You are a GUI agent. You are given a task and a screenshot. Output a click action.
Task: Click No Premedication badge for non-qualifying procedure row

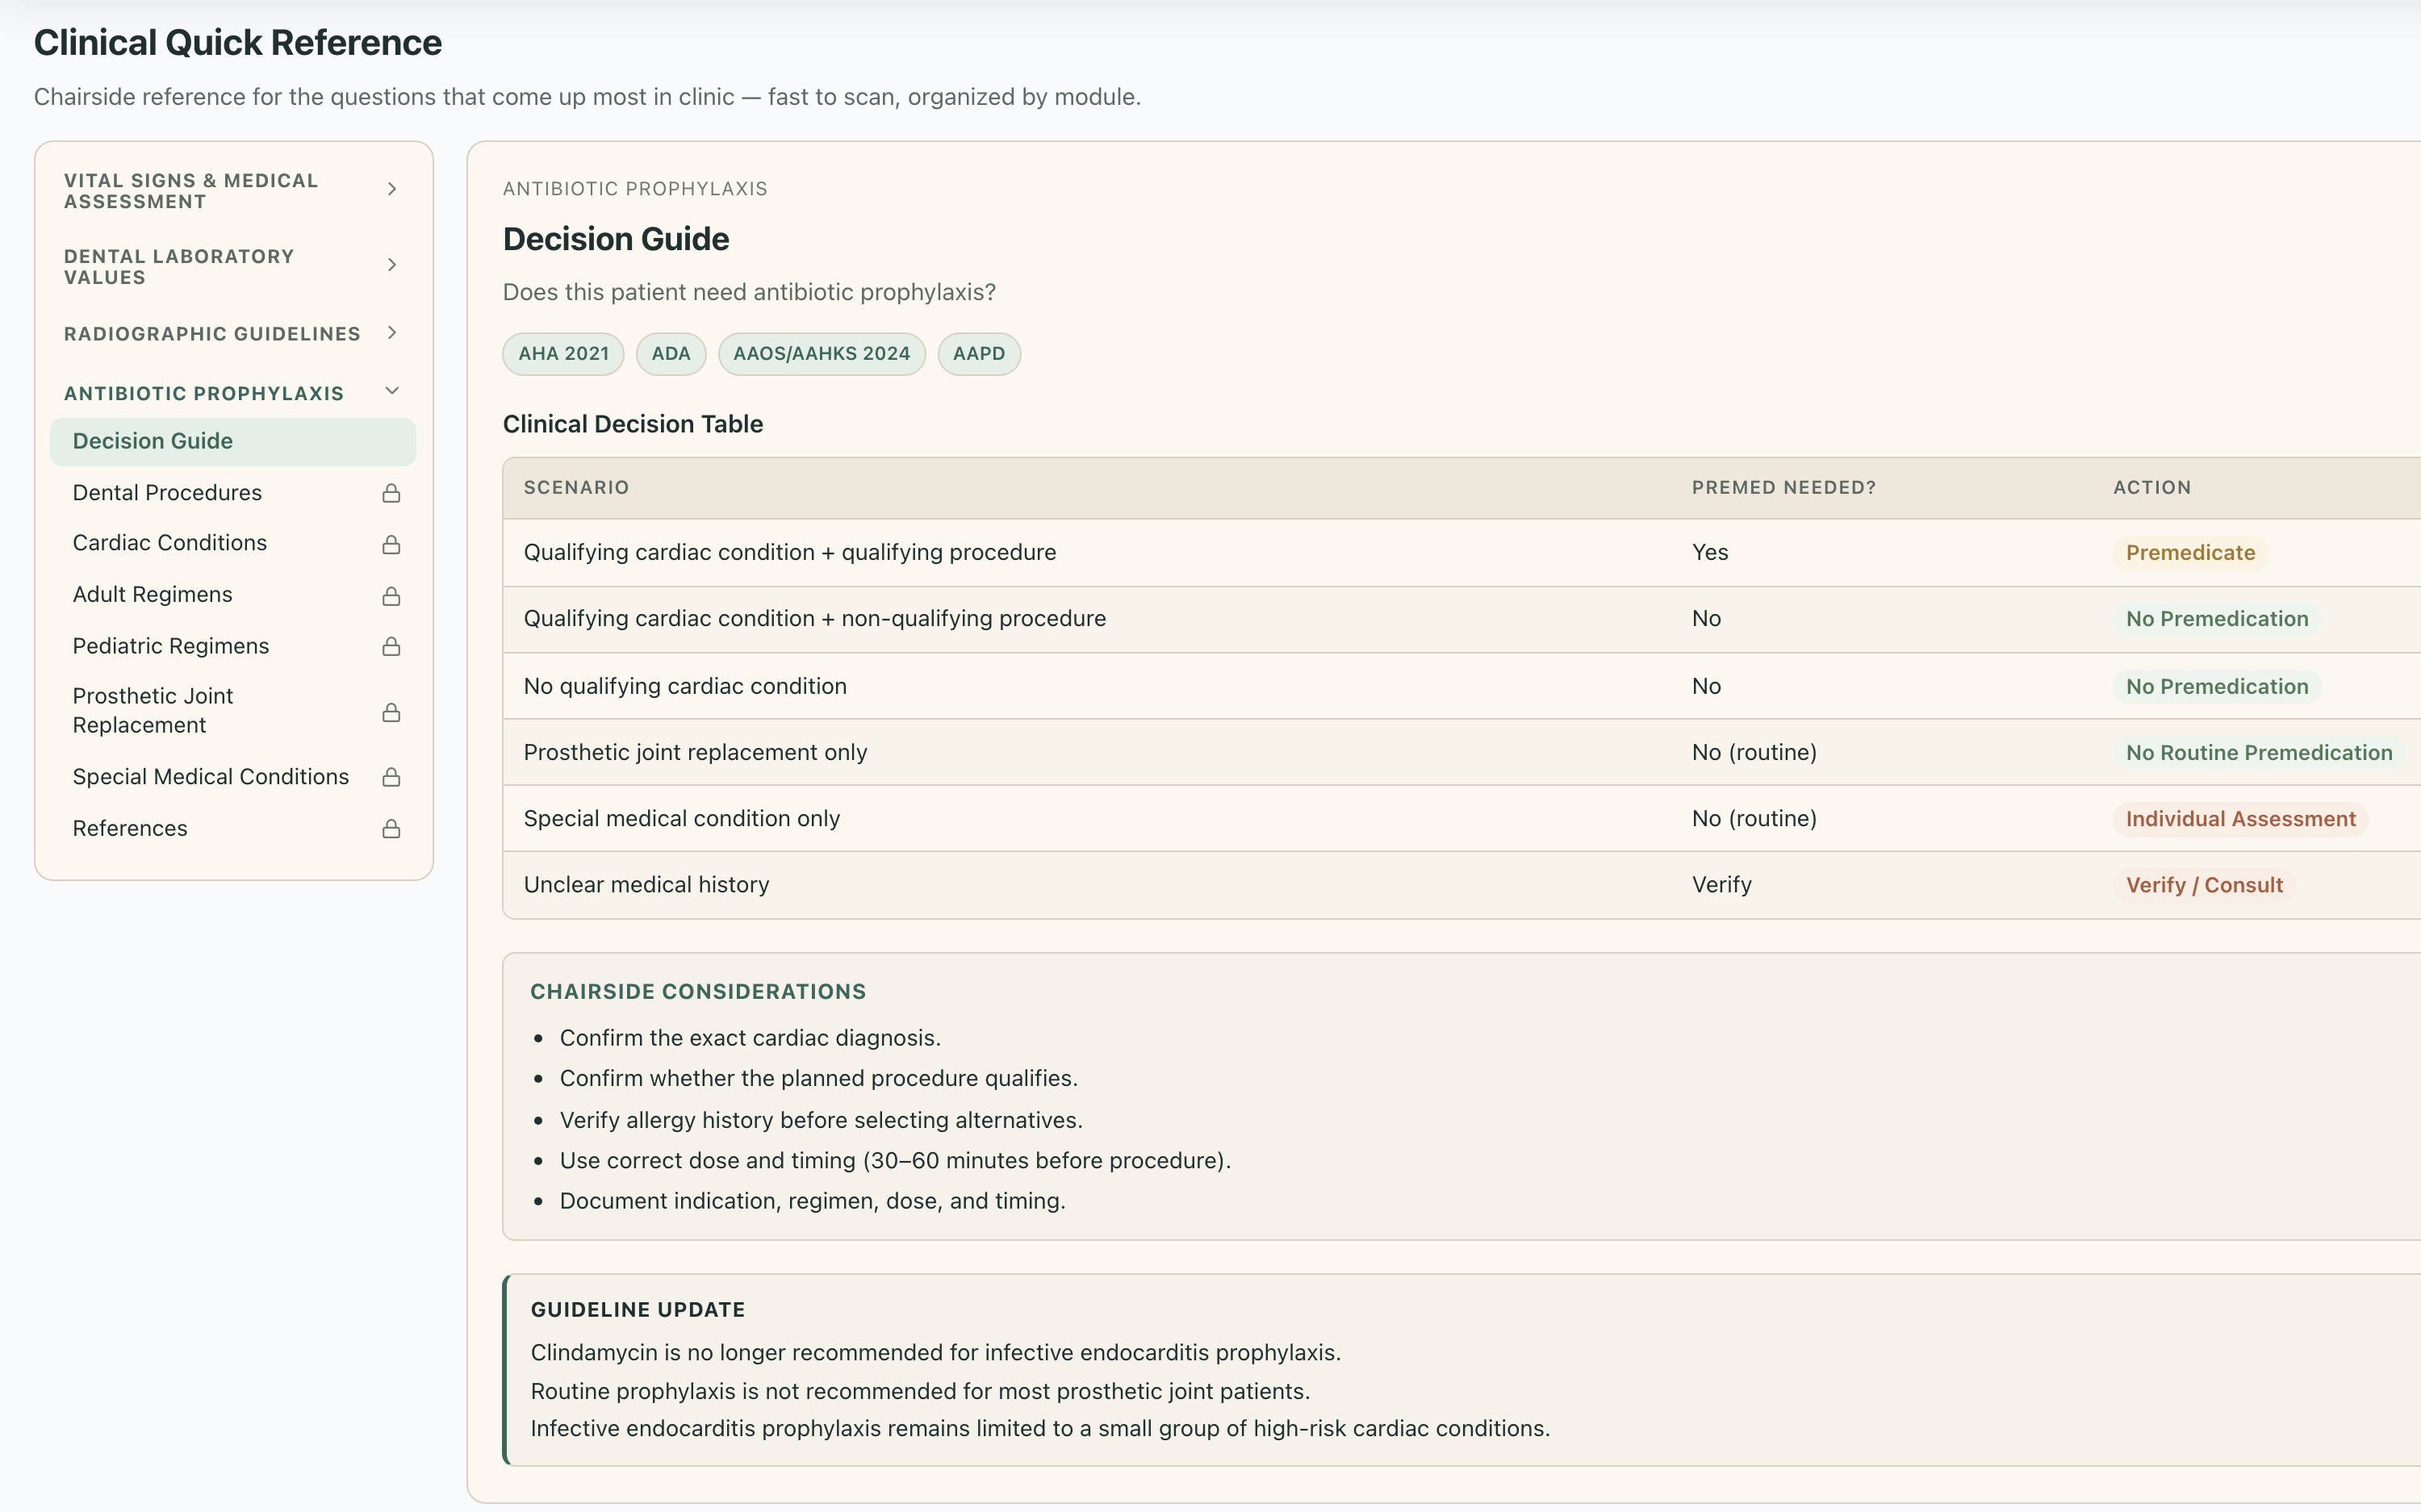tap(2217, 619)
